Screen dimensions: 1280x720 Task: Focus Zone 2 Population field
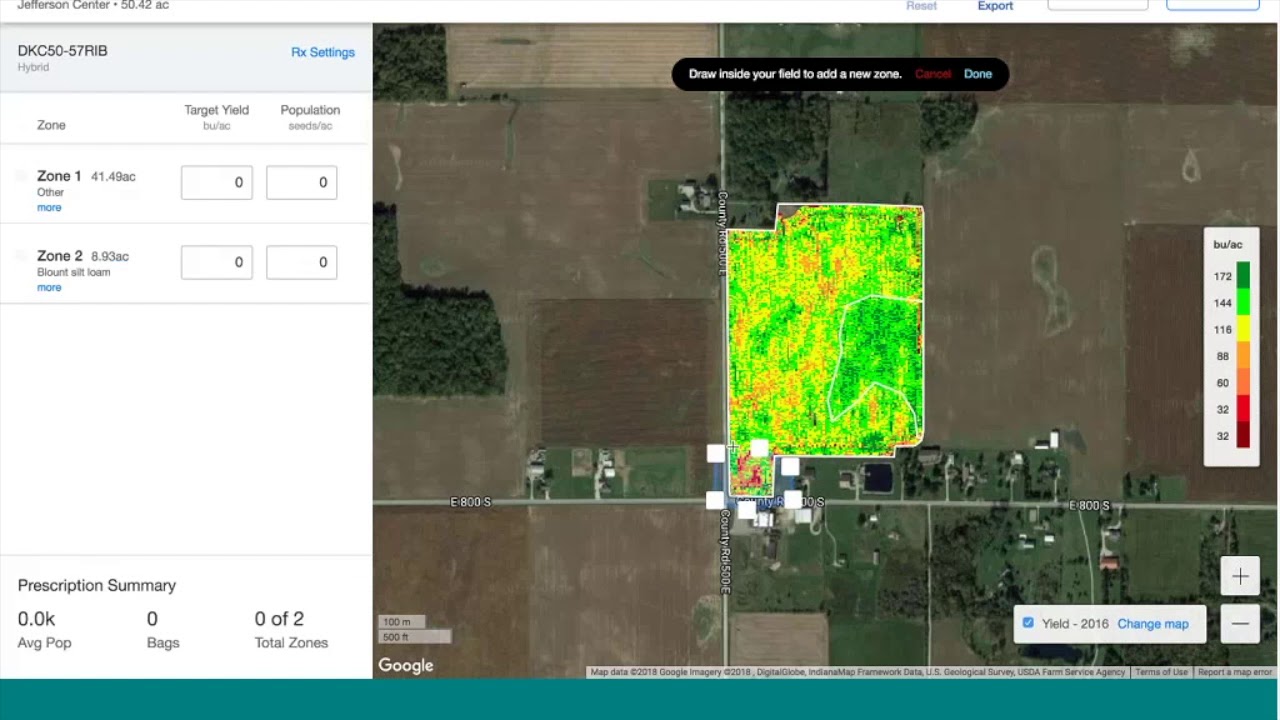301,262
